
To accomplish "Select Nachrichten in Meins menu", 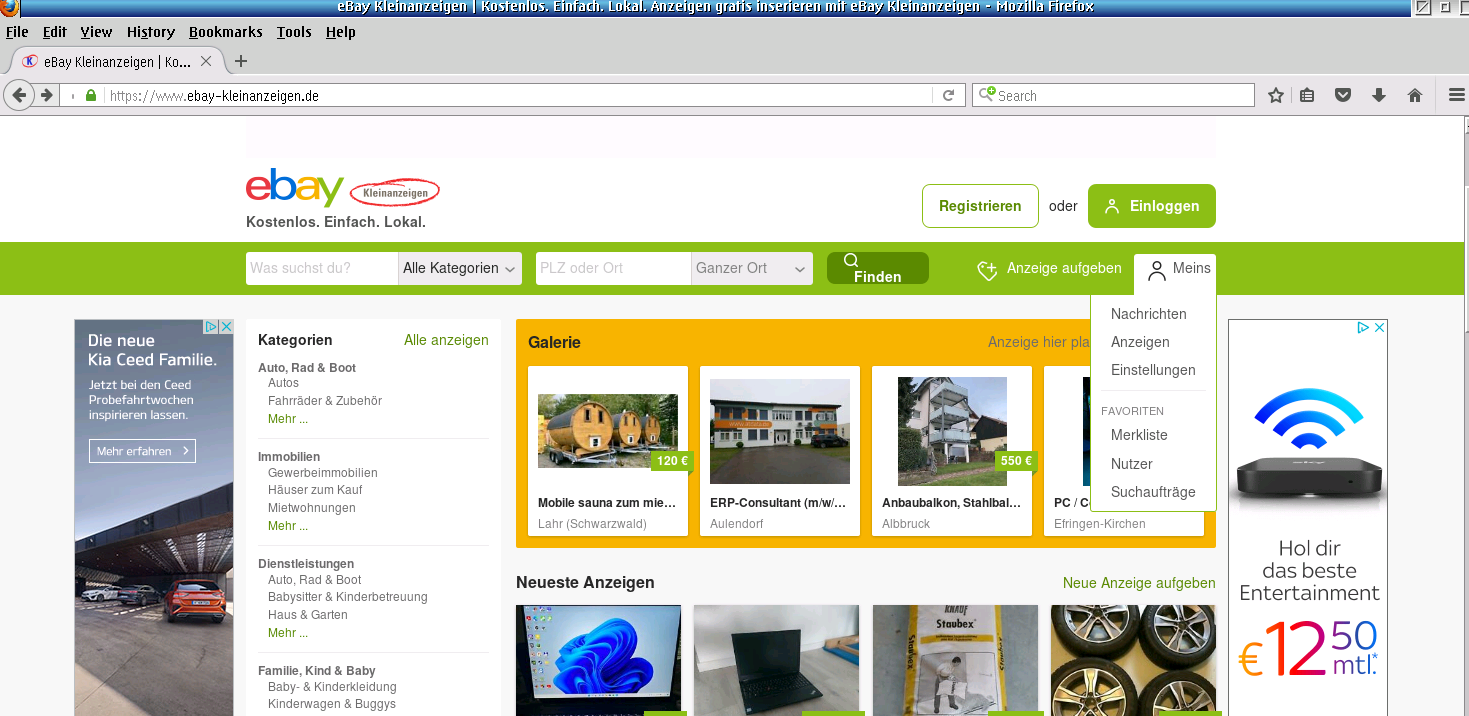I will pyautogui.click(x=1149, y=314).
